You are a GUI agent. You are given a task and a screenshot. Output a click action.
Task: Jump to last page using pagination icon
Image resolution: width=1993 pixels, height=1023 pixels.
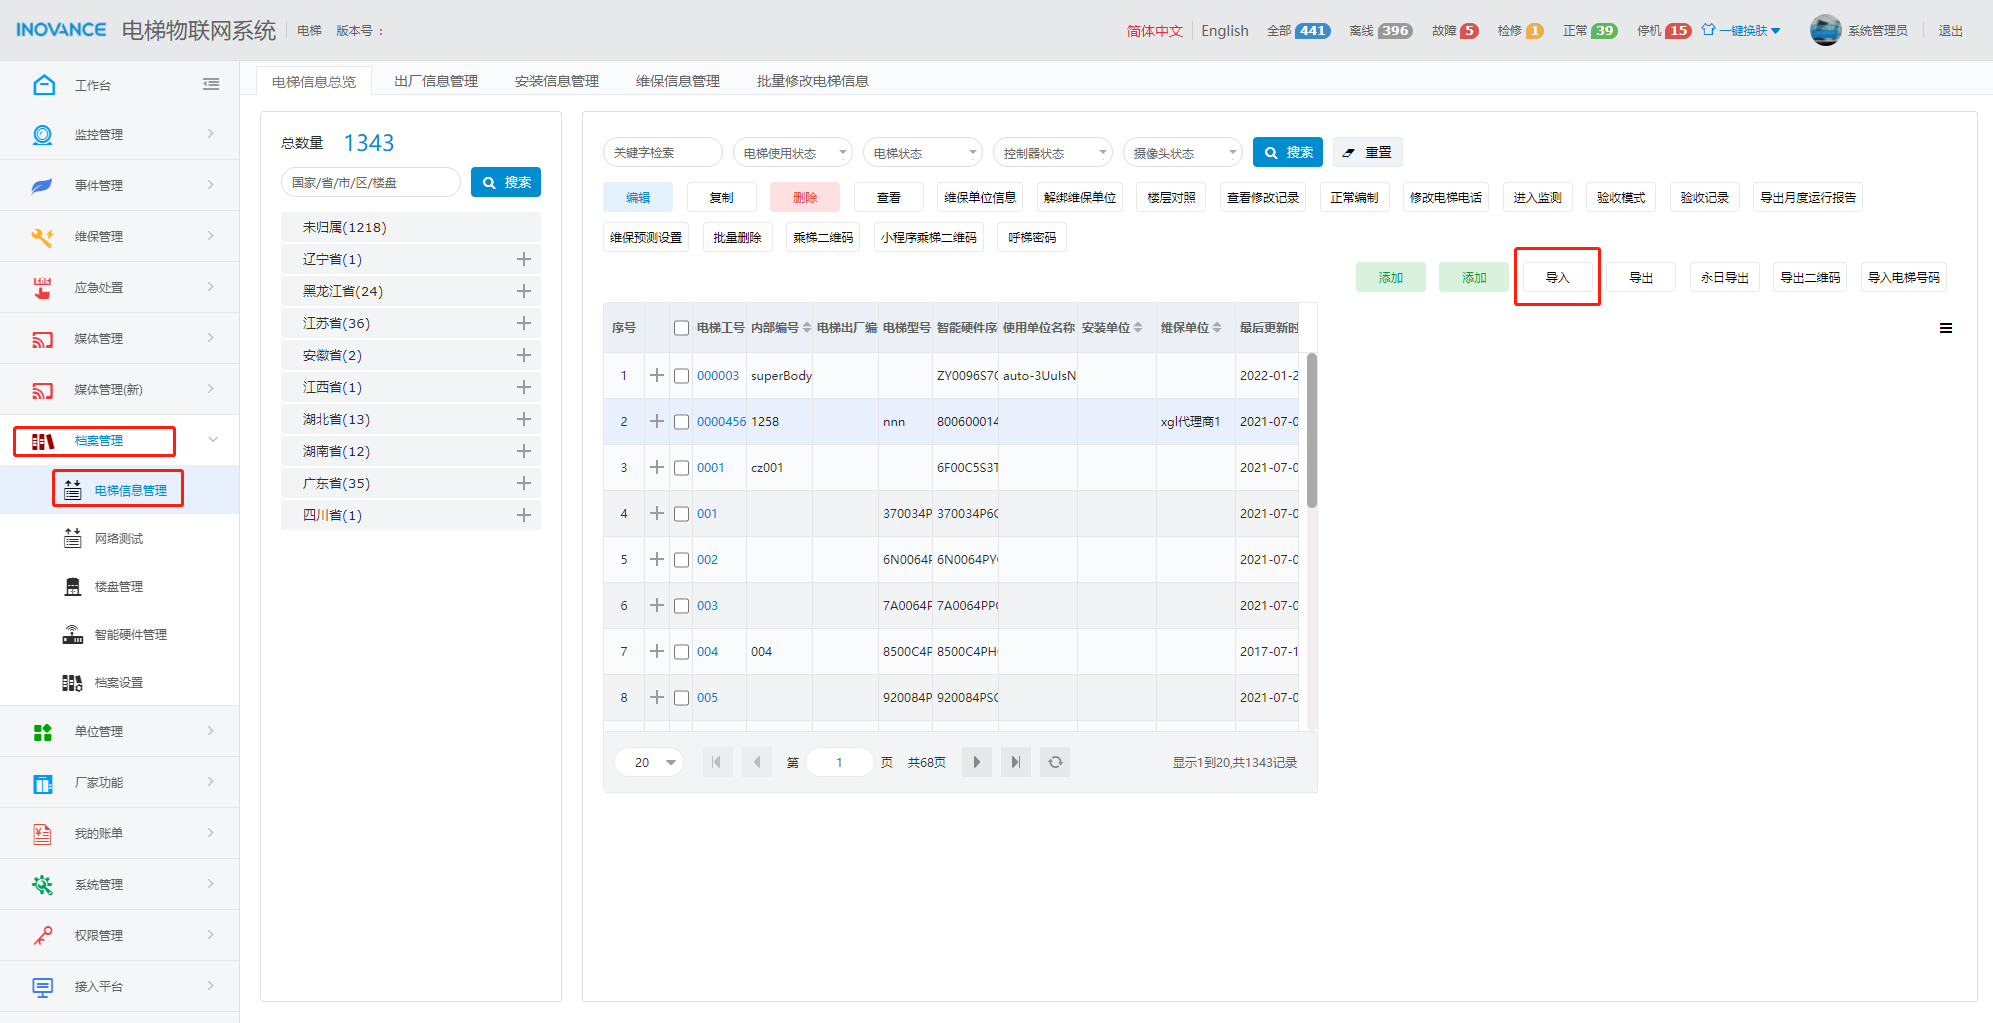click(x=1015, y=762)
